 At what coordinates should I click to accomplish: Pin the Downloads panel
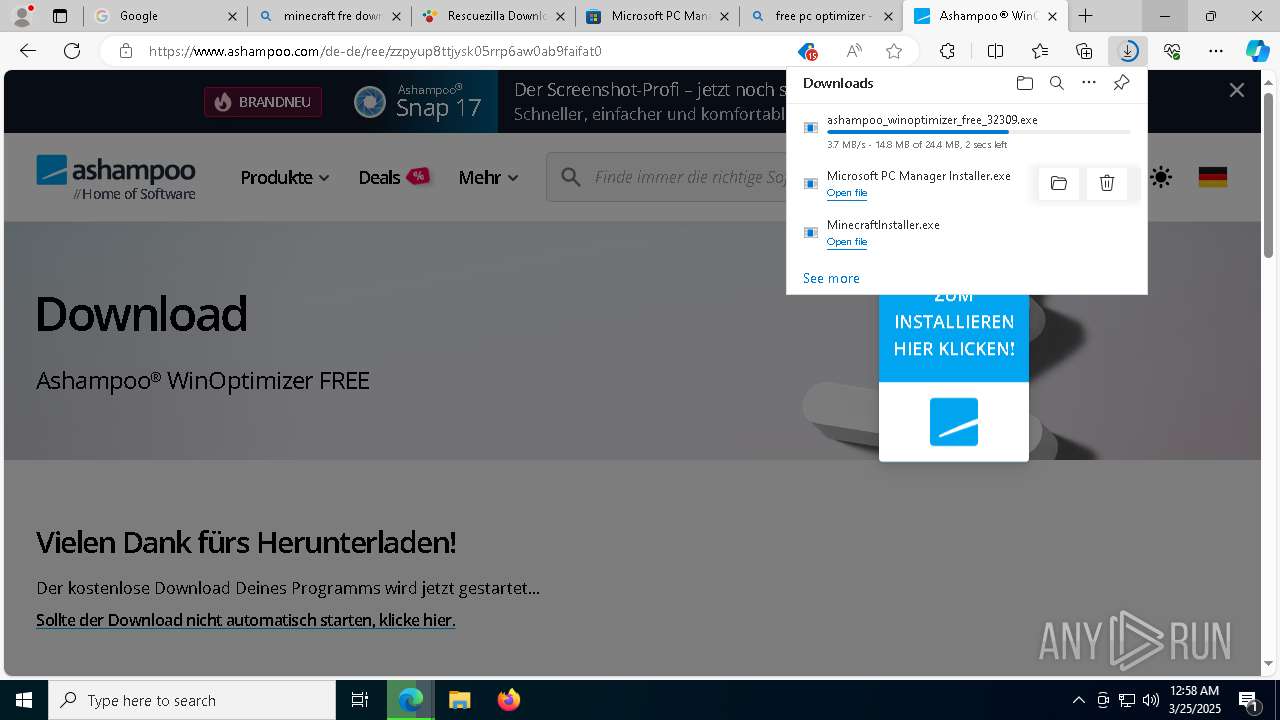click(1121, 83)
